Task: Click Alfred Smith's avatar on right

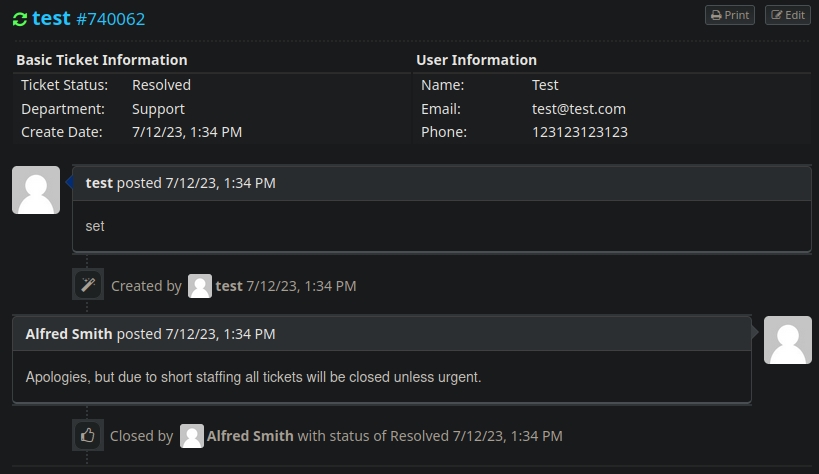Action: tap(787, 340)
